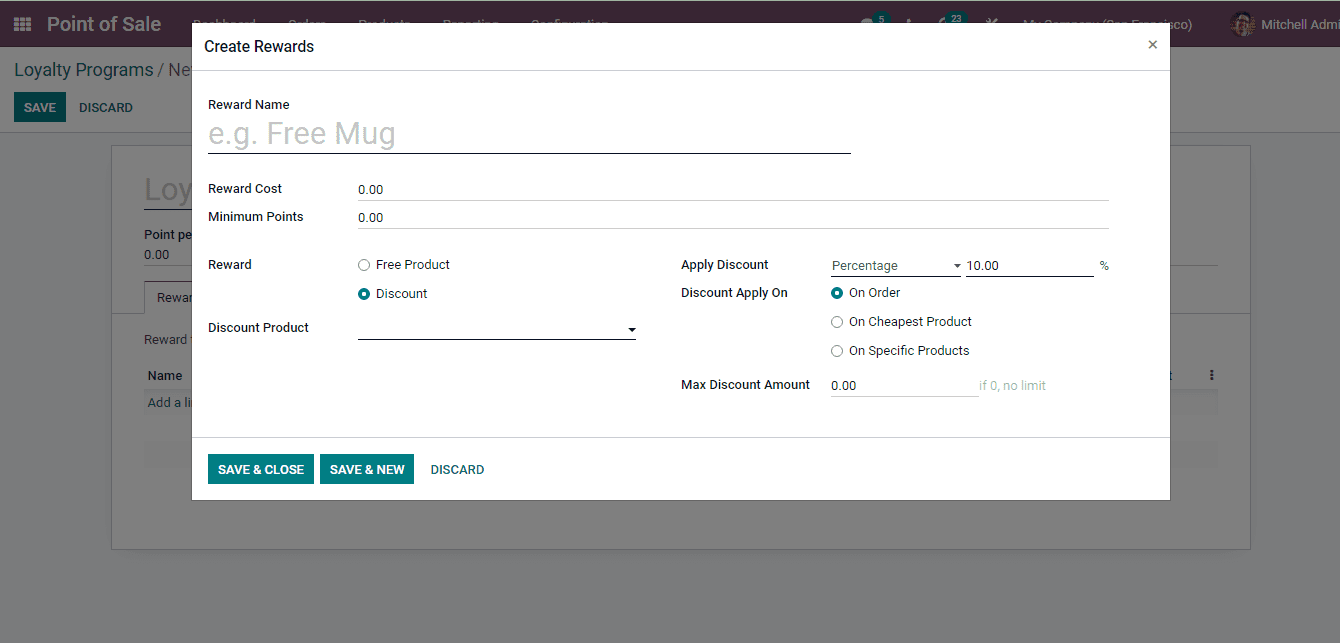This screenshot has height=643, width=1340.
Task: Click SAVE & NEW to add another reward
Action: (367, 468)
